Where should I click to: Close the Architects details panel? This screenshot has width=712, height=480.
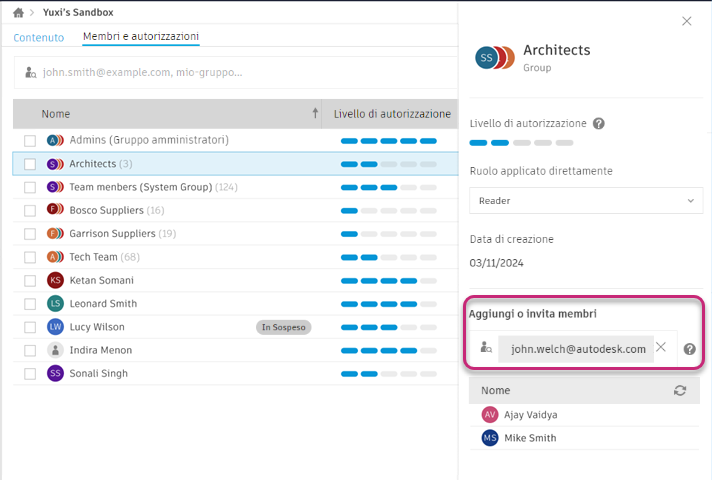(687, 21)
